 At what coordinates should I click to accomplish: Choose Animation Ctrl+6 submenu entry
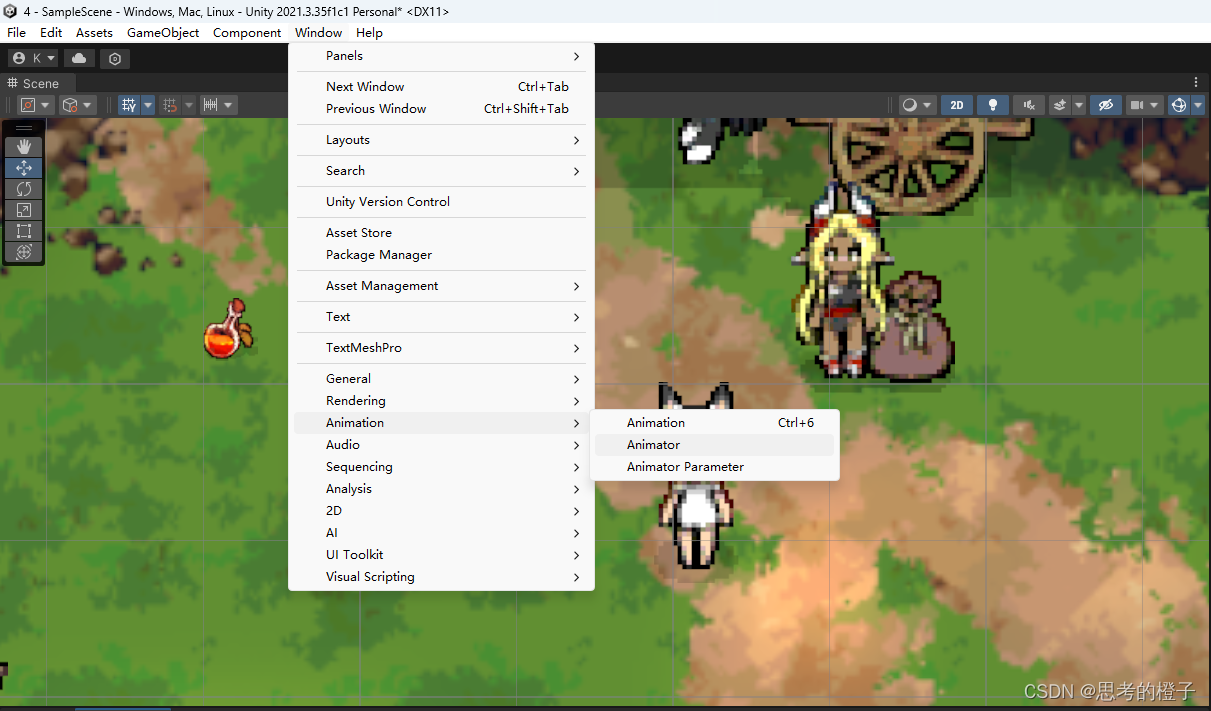714,423
